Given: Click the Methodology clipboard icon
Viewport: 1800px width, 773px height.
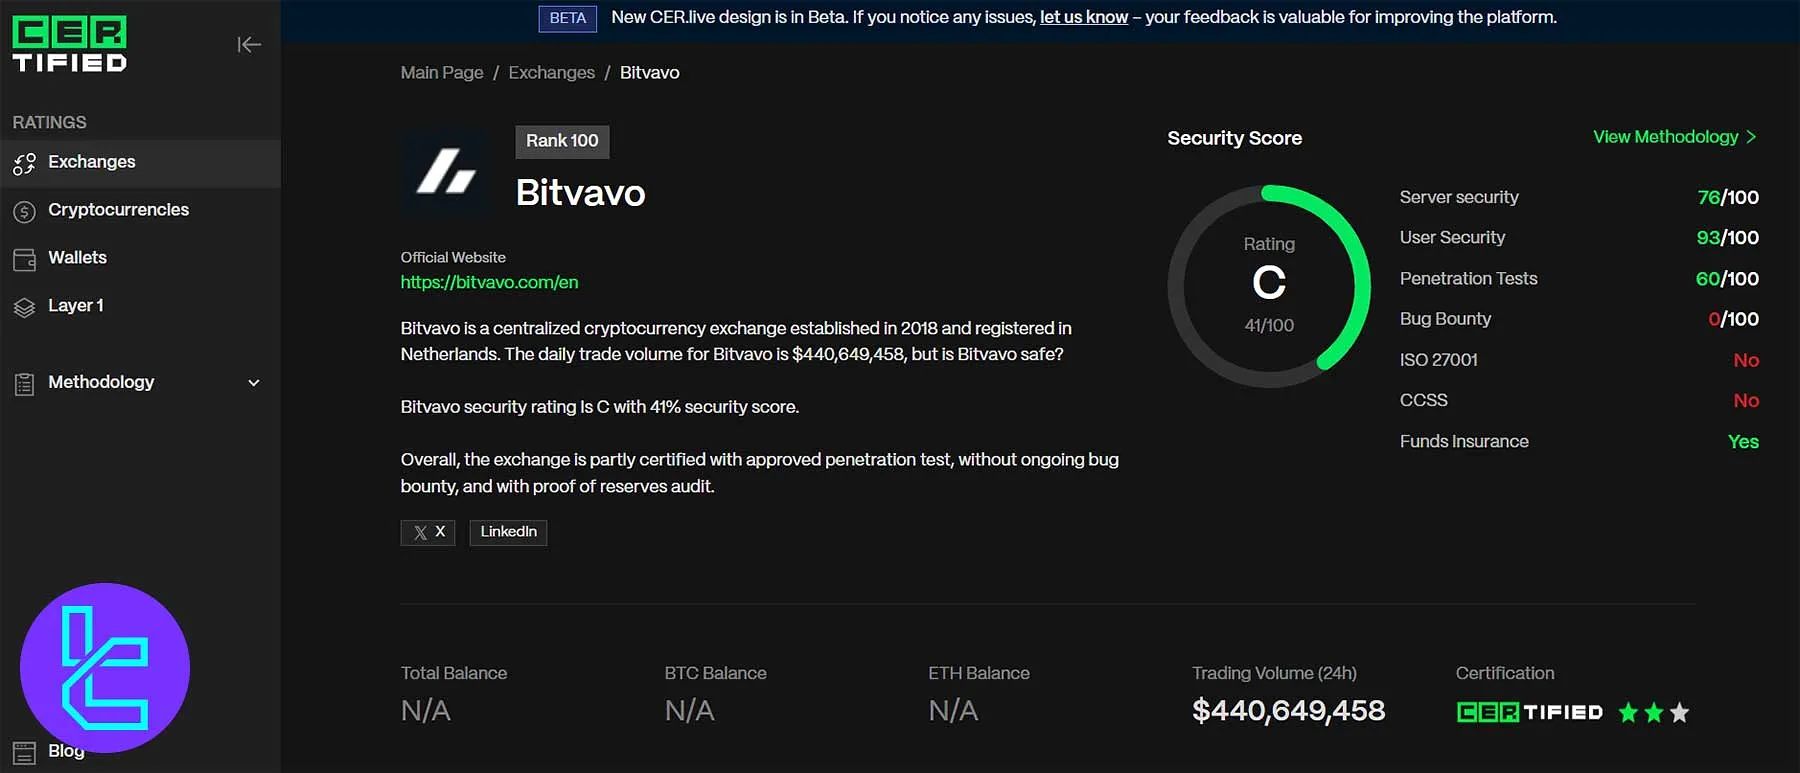Looking at the screenshot, I should pos(24,383).
